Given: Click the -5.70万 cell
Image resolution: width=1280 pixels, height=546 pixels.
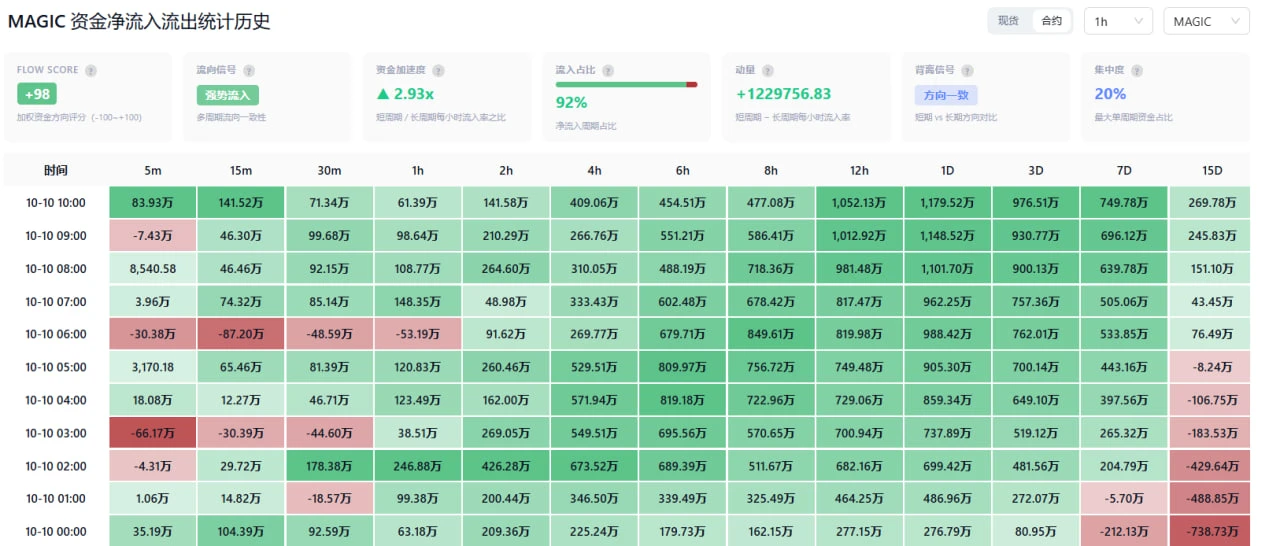Looking at the screenshot, I should pyautogui.click(x=1124, y=499).
